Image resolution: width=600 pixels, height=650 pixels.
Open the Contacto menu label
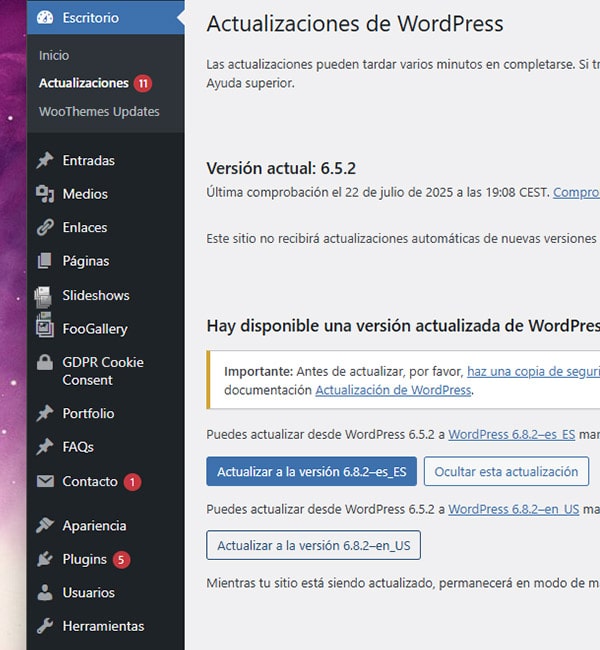90,481
